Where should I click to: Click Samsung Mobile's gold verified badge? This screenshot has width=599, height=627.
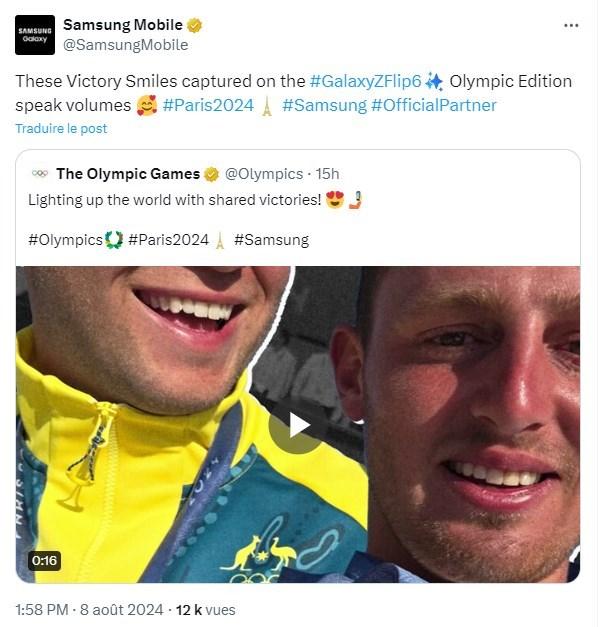(x=195, y=25)
